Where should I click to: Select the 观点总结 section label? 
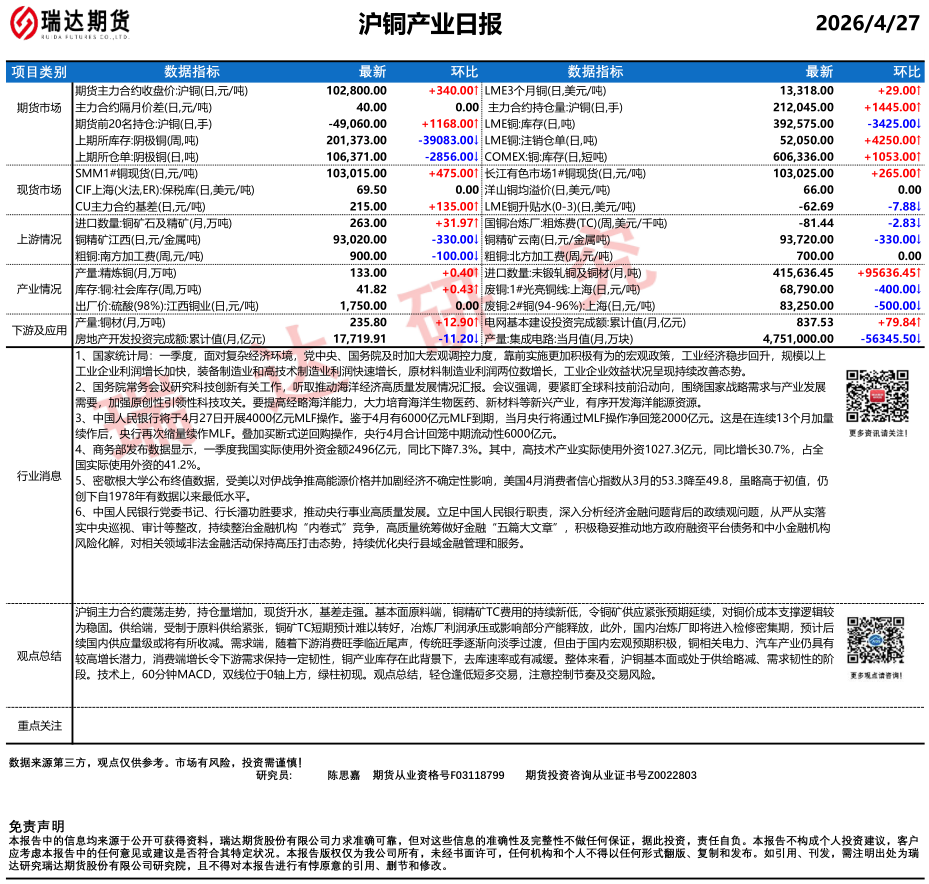(x=39, y=656)
